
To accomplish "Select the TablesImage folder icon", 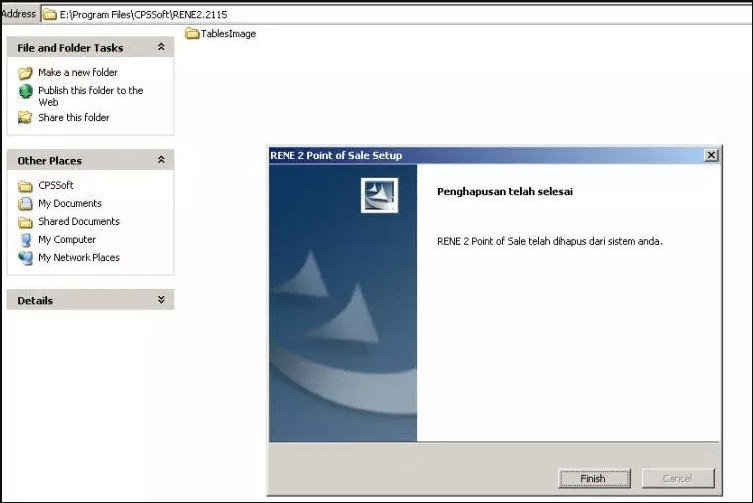I will [x=192, y=34].
